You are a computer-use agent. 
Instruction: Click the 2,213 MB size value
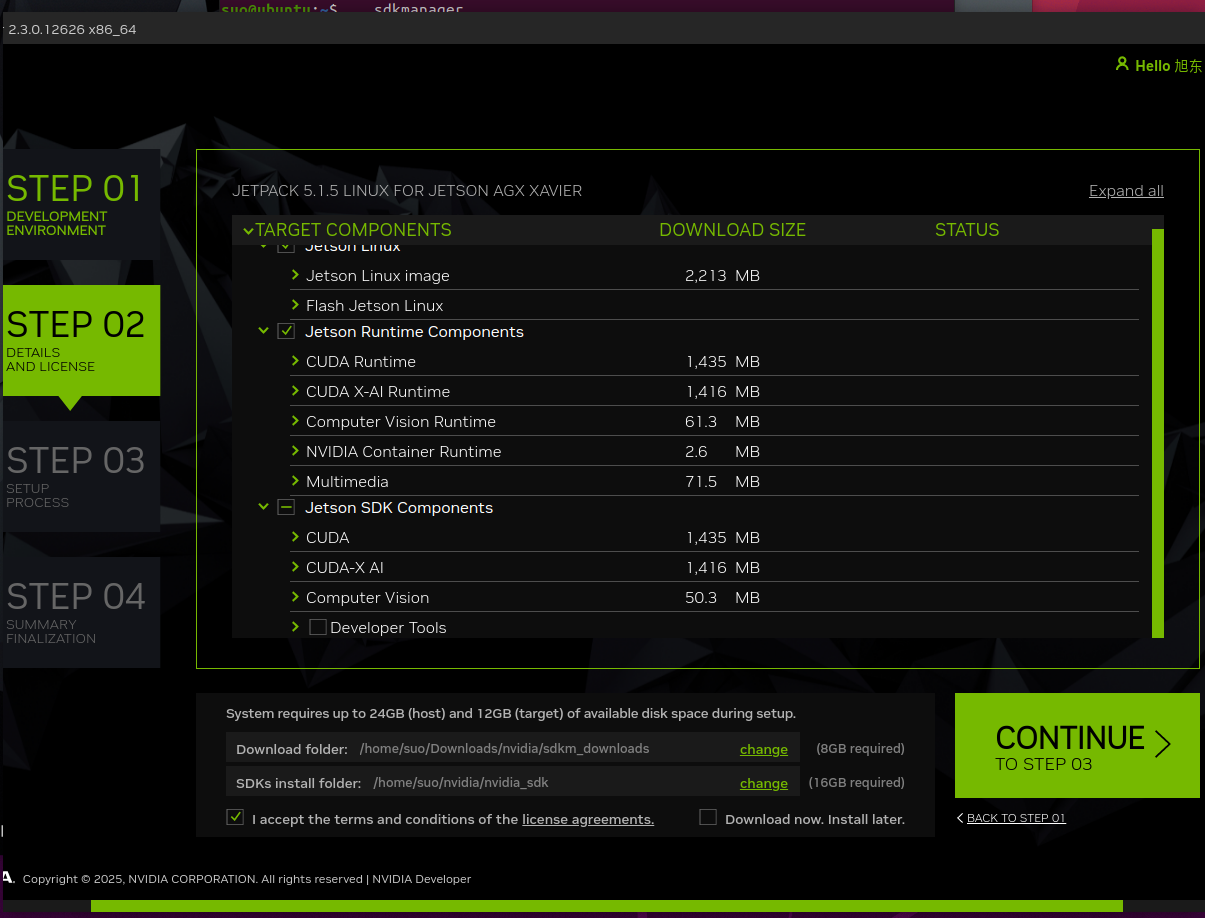tap(723, 275)
